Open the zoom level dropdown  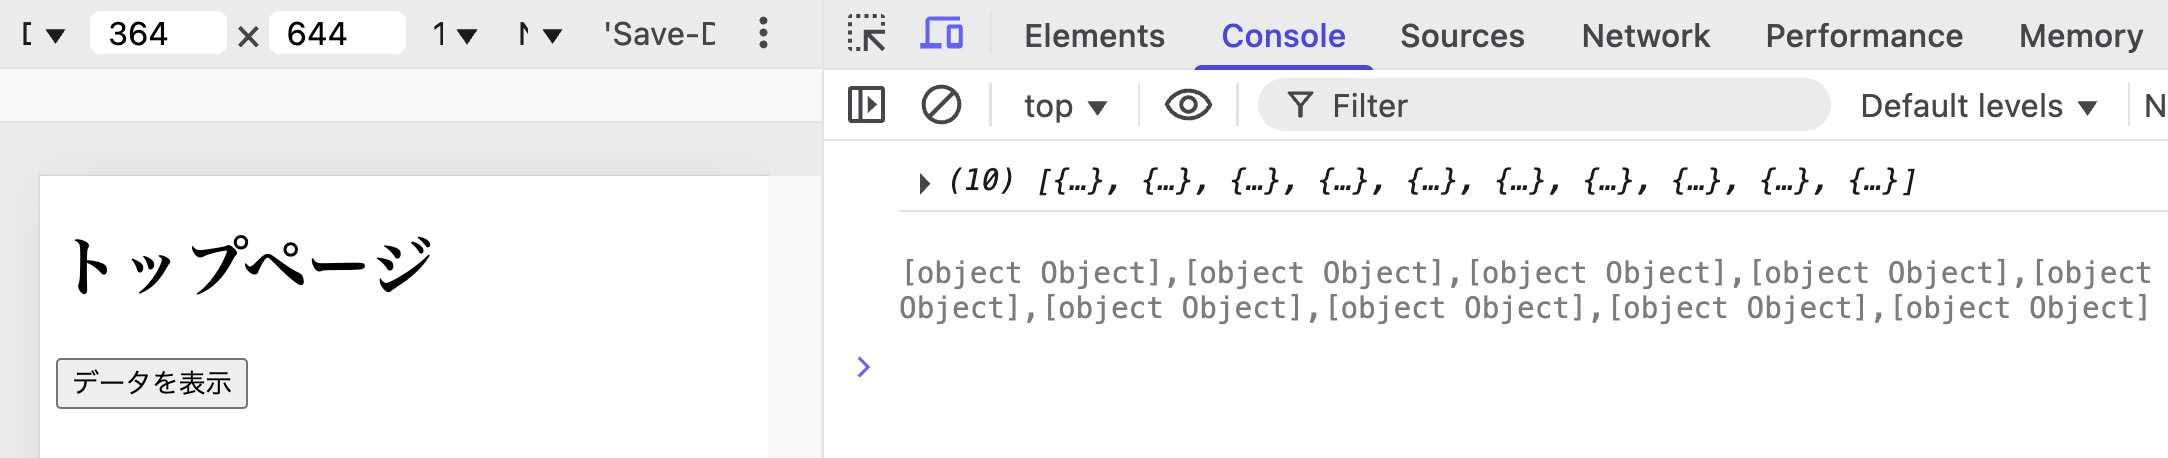pyautogui.click(x=454, y=35)
